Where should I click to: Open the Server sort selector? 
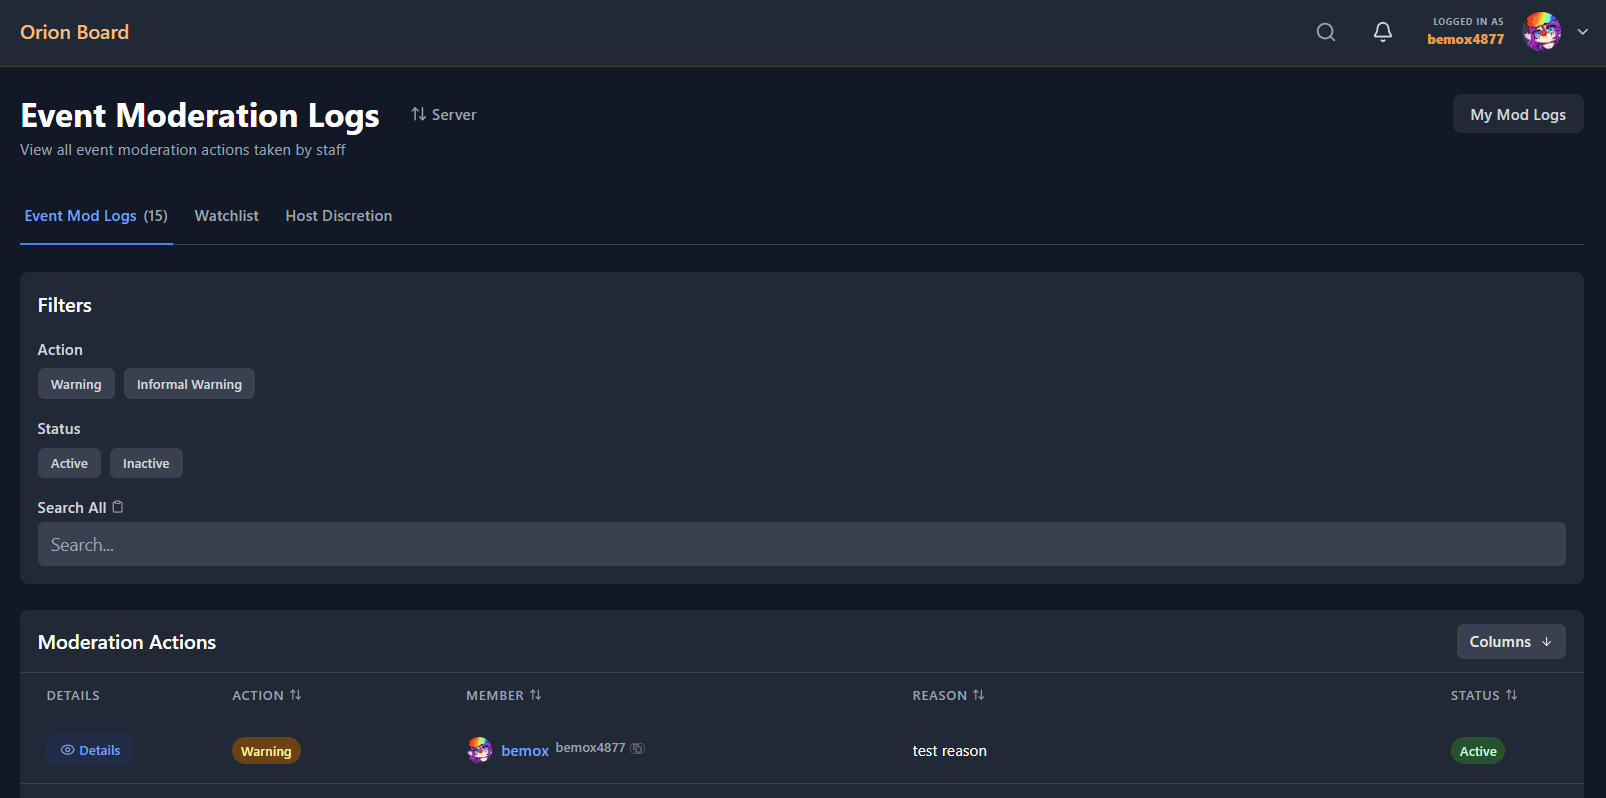pyautogui.click(x=444, y=115)
